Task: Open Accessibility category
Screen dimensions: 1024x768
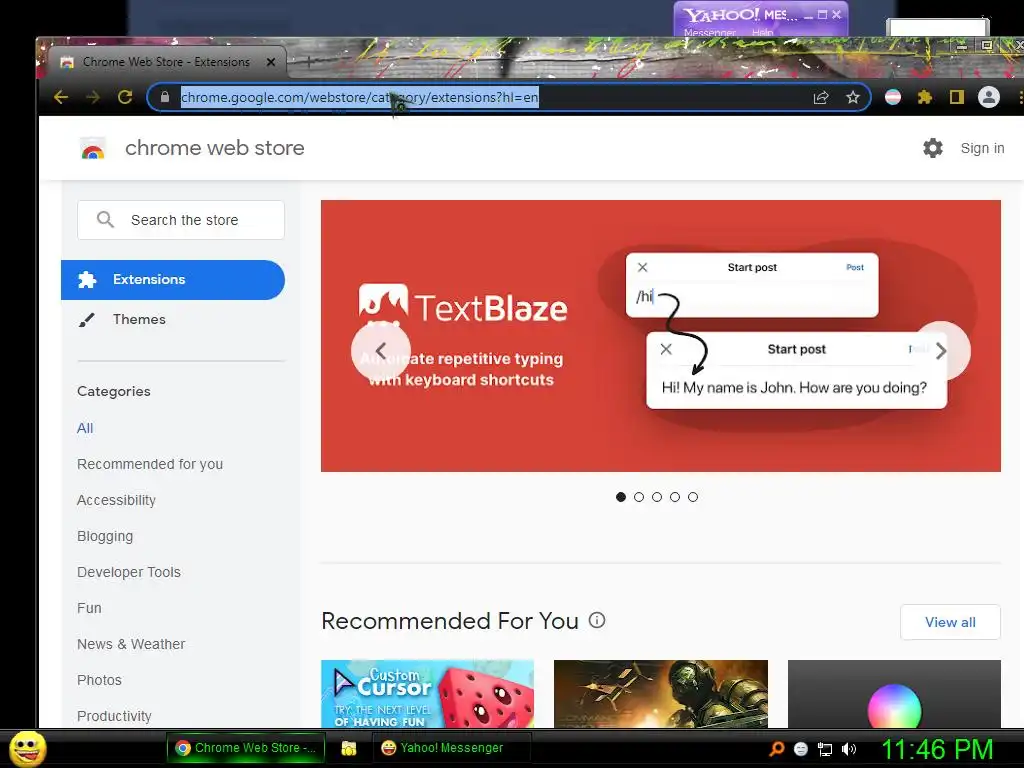Action: (116, 500)
